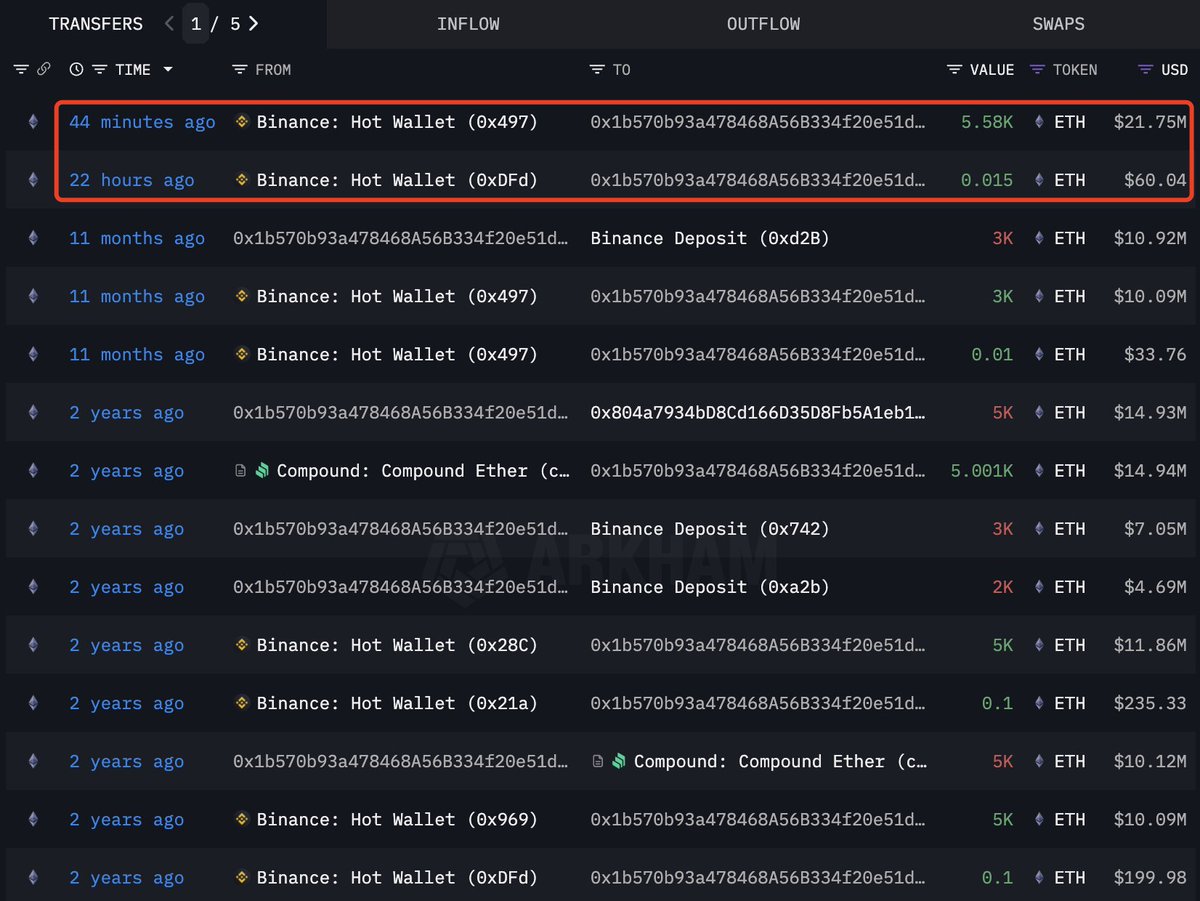The width and height of the screenshot is (1200, 901).
Task: Open the SWAPS tab
Action: (x=1058, y=24)
